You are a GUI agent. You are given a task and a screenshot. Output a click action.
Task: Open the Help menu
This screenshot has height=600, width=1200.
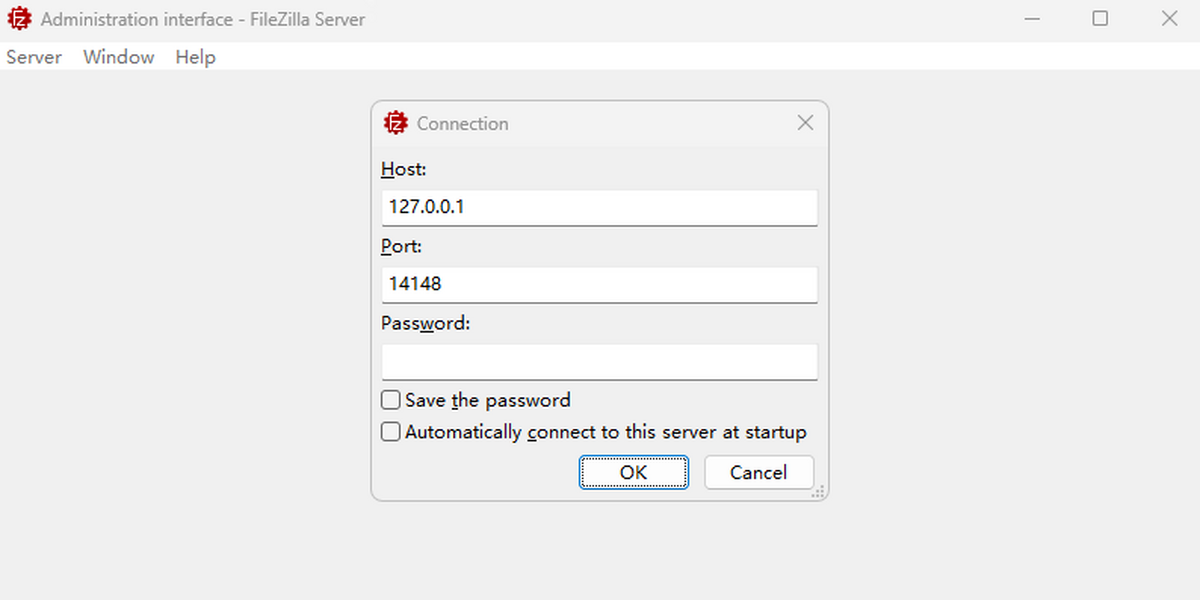click(x=195, y=57)
